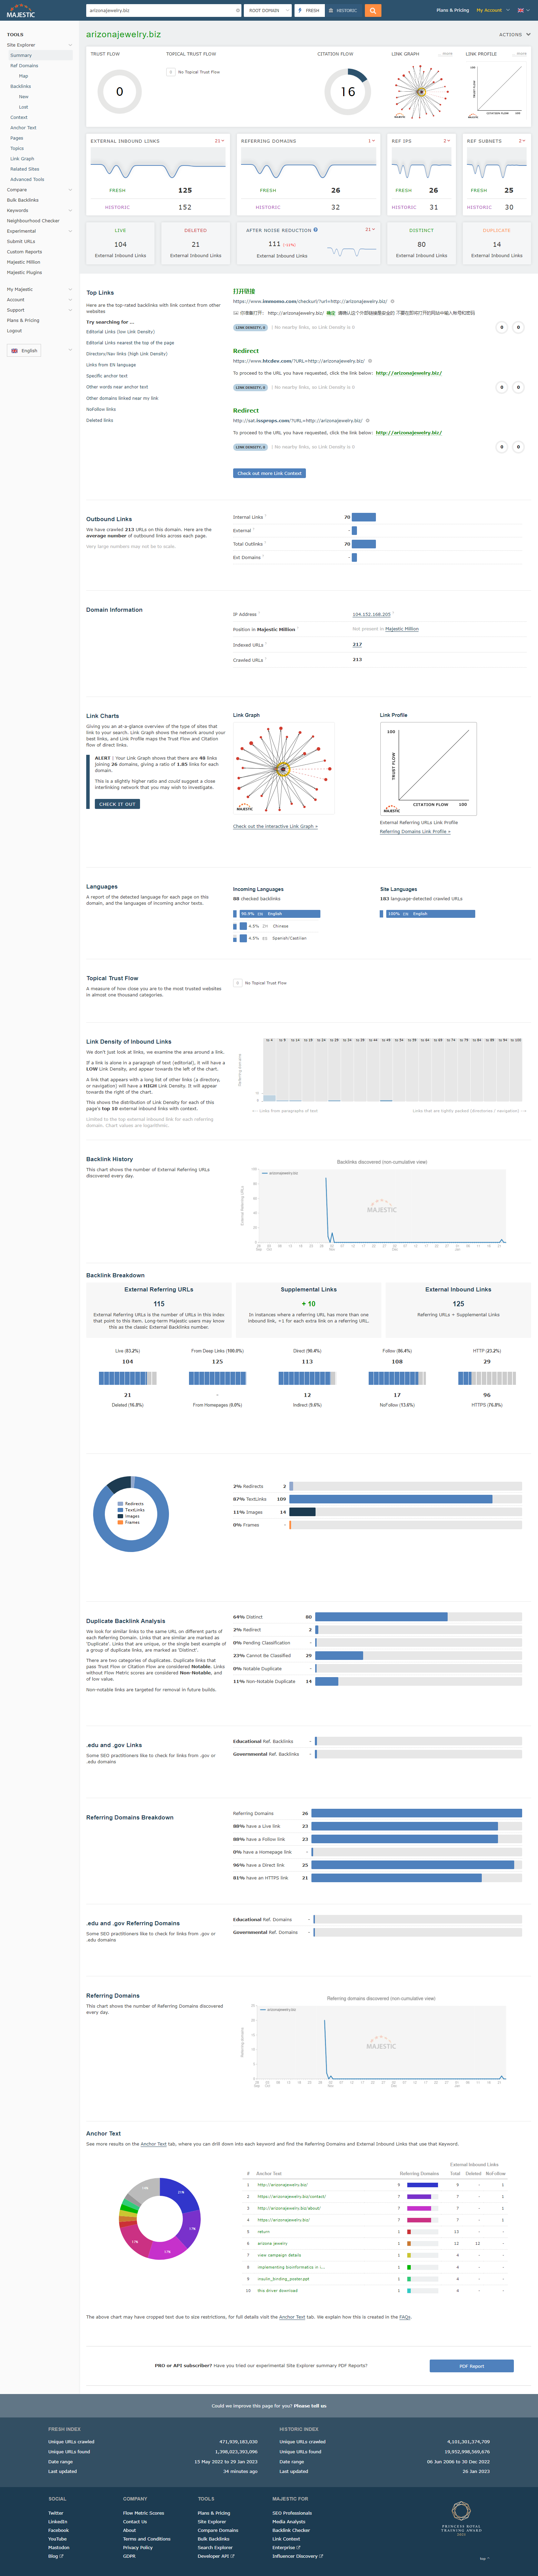The width and height of the screenshot is (538, 2576).
Task: Click Plans & Pricing in the header
Action: tap(452, 10)
